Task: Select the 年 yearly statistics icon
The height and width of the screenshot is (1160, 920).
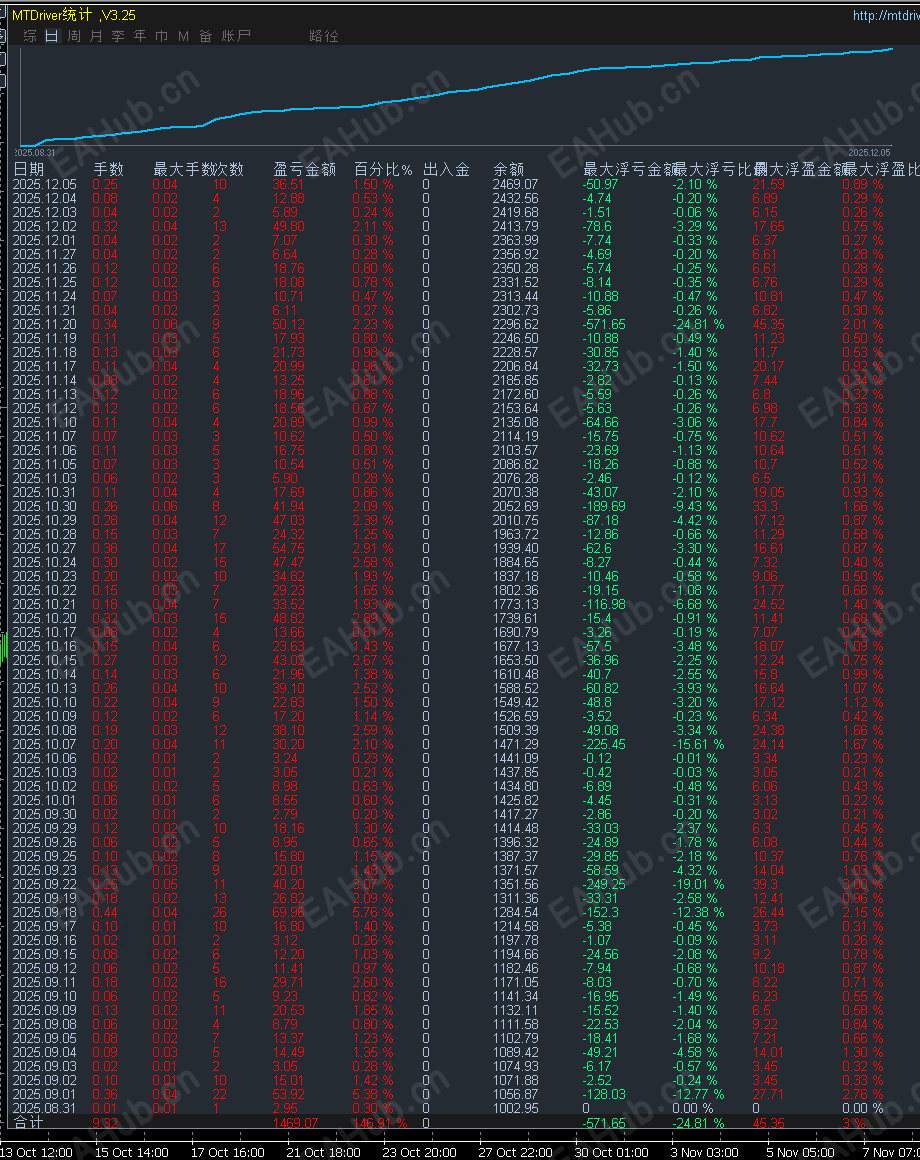Action: pyautogui.click(x=140, y=35)
